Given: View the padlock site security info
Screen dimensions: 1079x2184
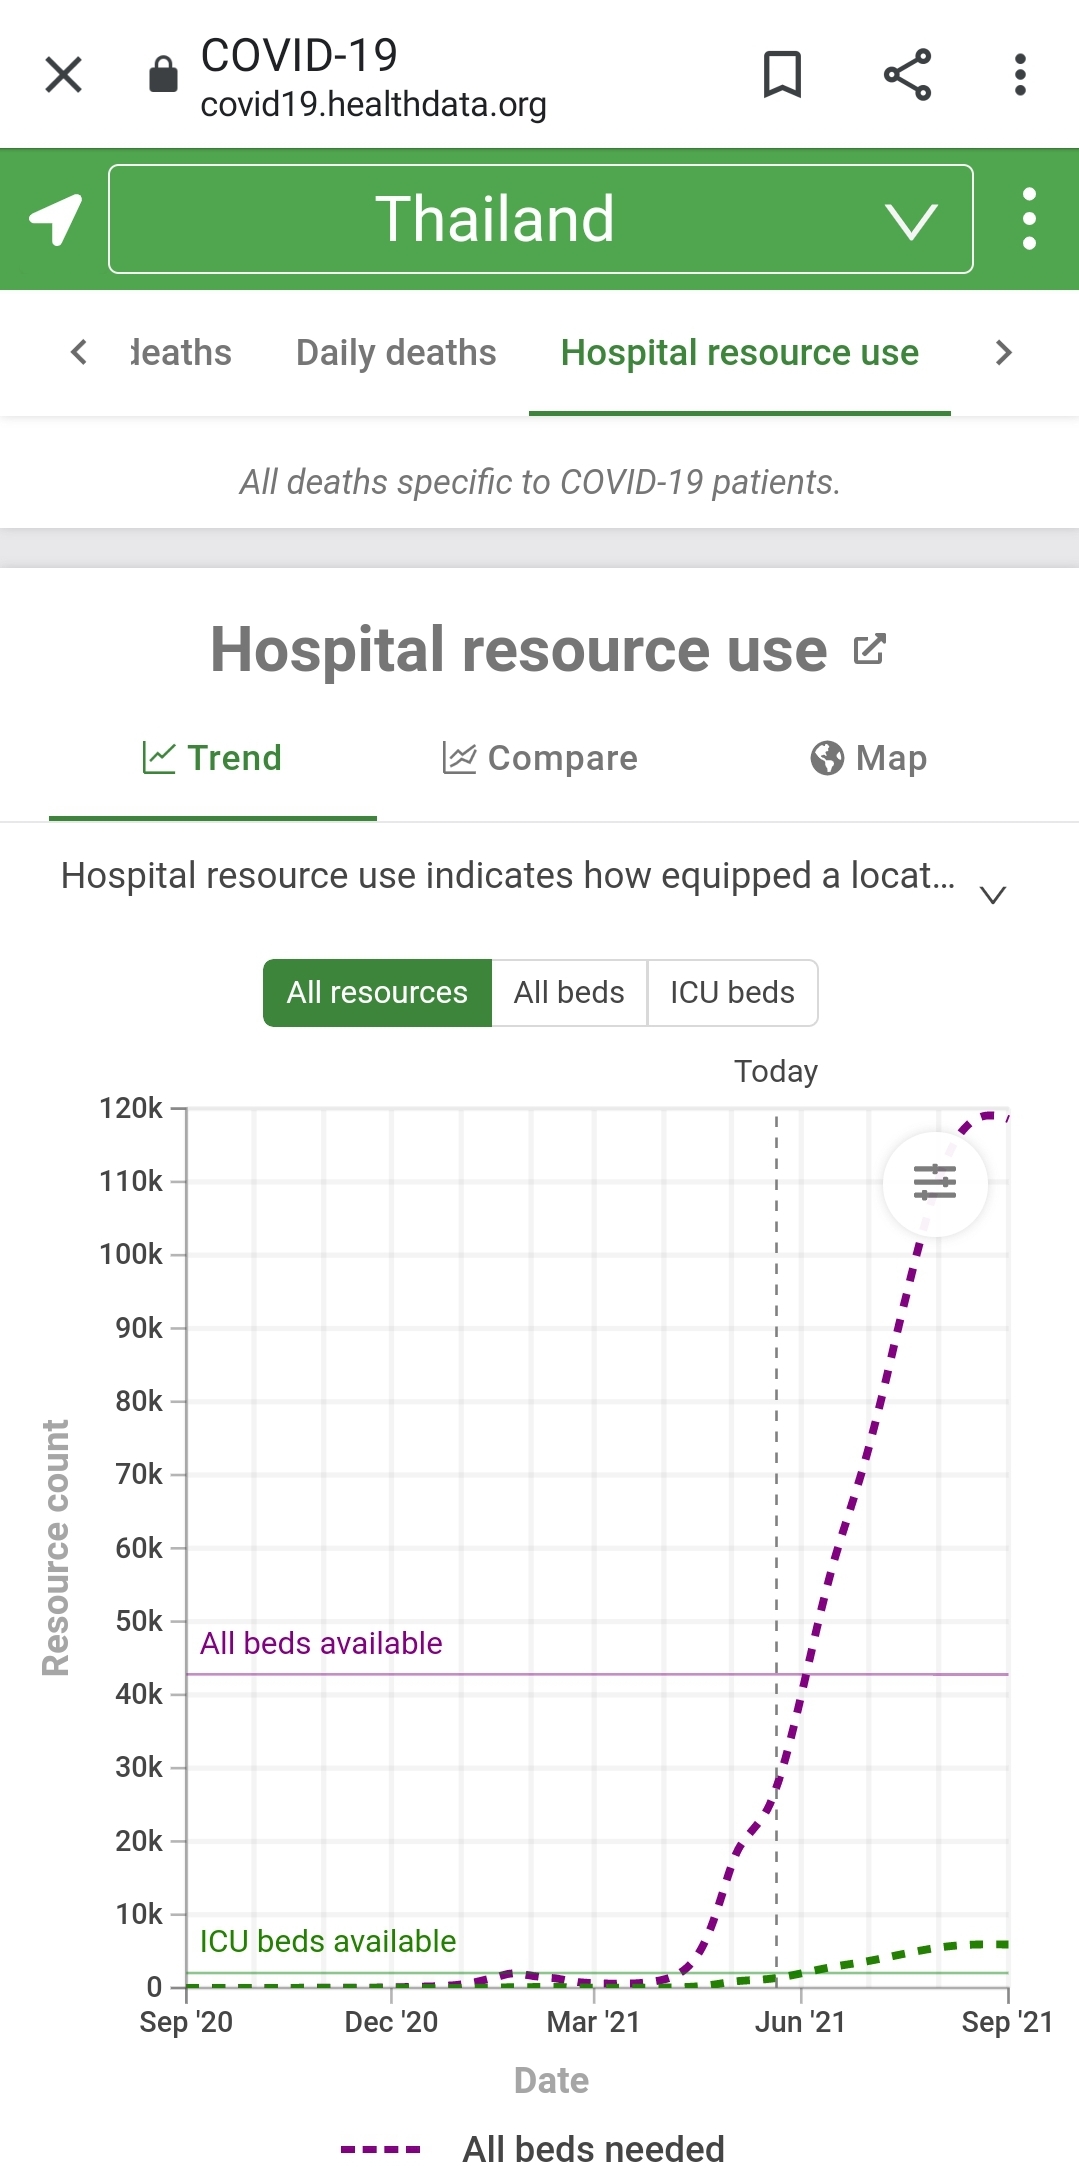Looking at the screenshot, I should (163, 74).
